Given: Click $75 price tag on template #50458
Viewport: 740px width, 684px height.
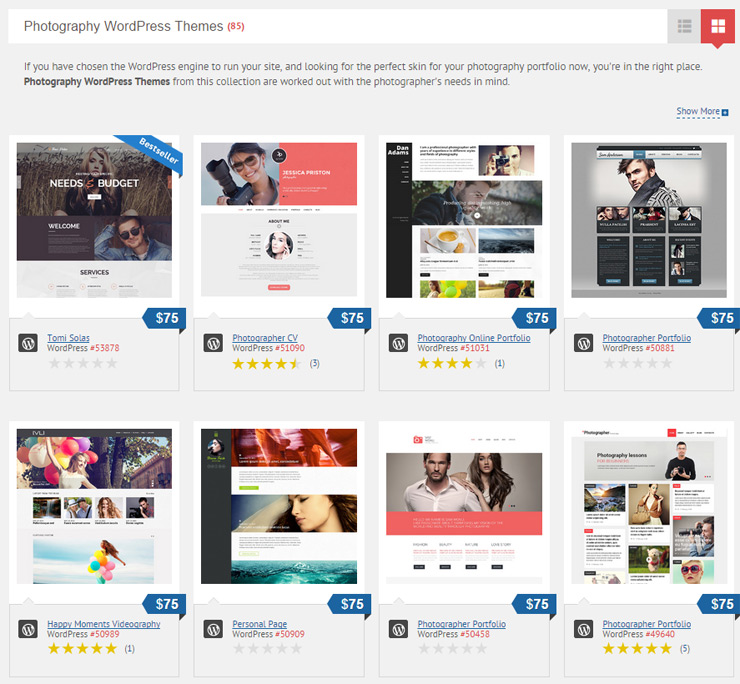Looking at the screenshot, I should tap(535, 604).
